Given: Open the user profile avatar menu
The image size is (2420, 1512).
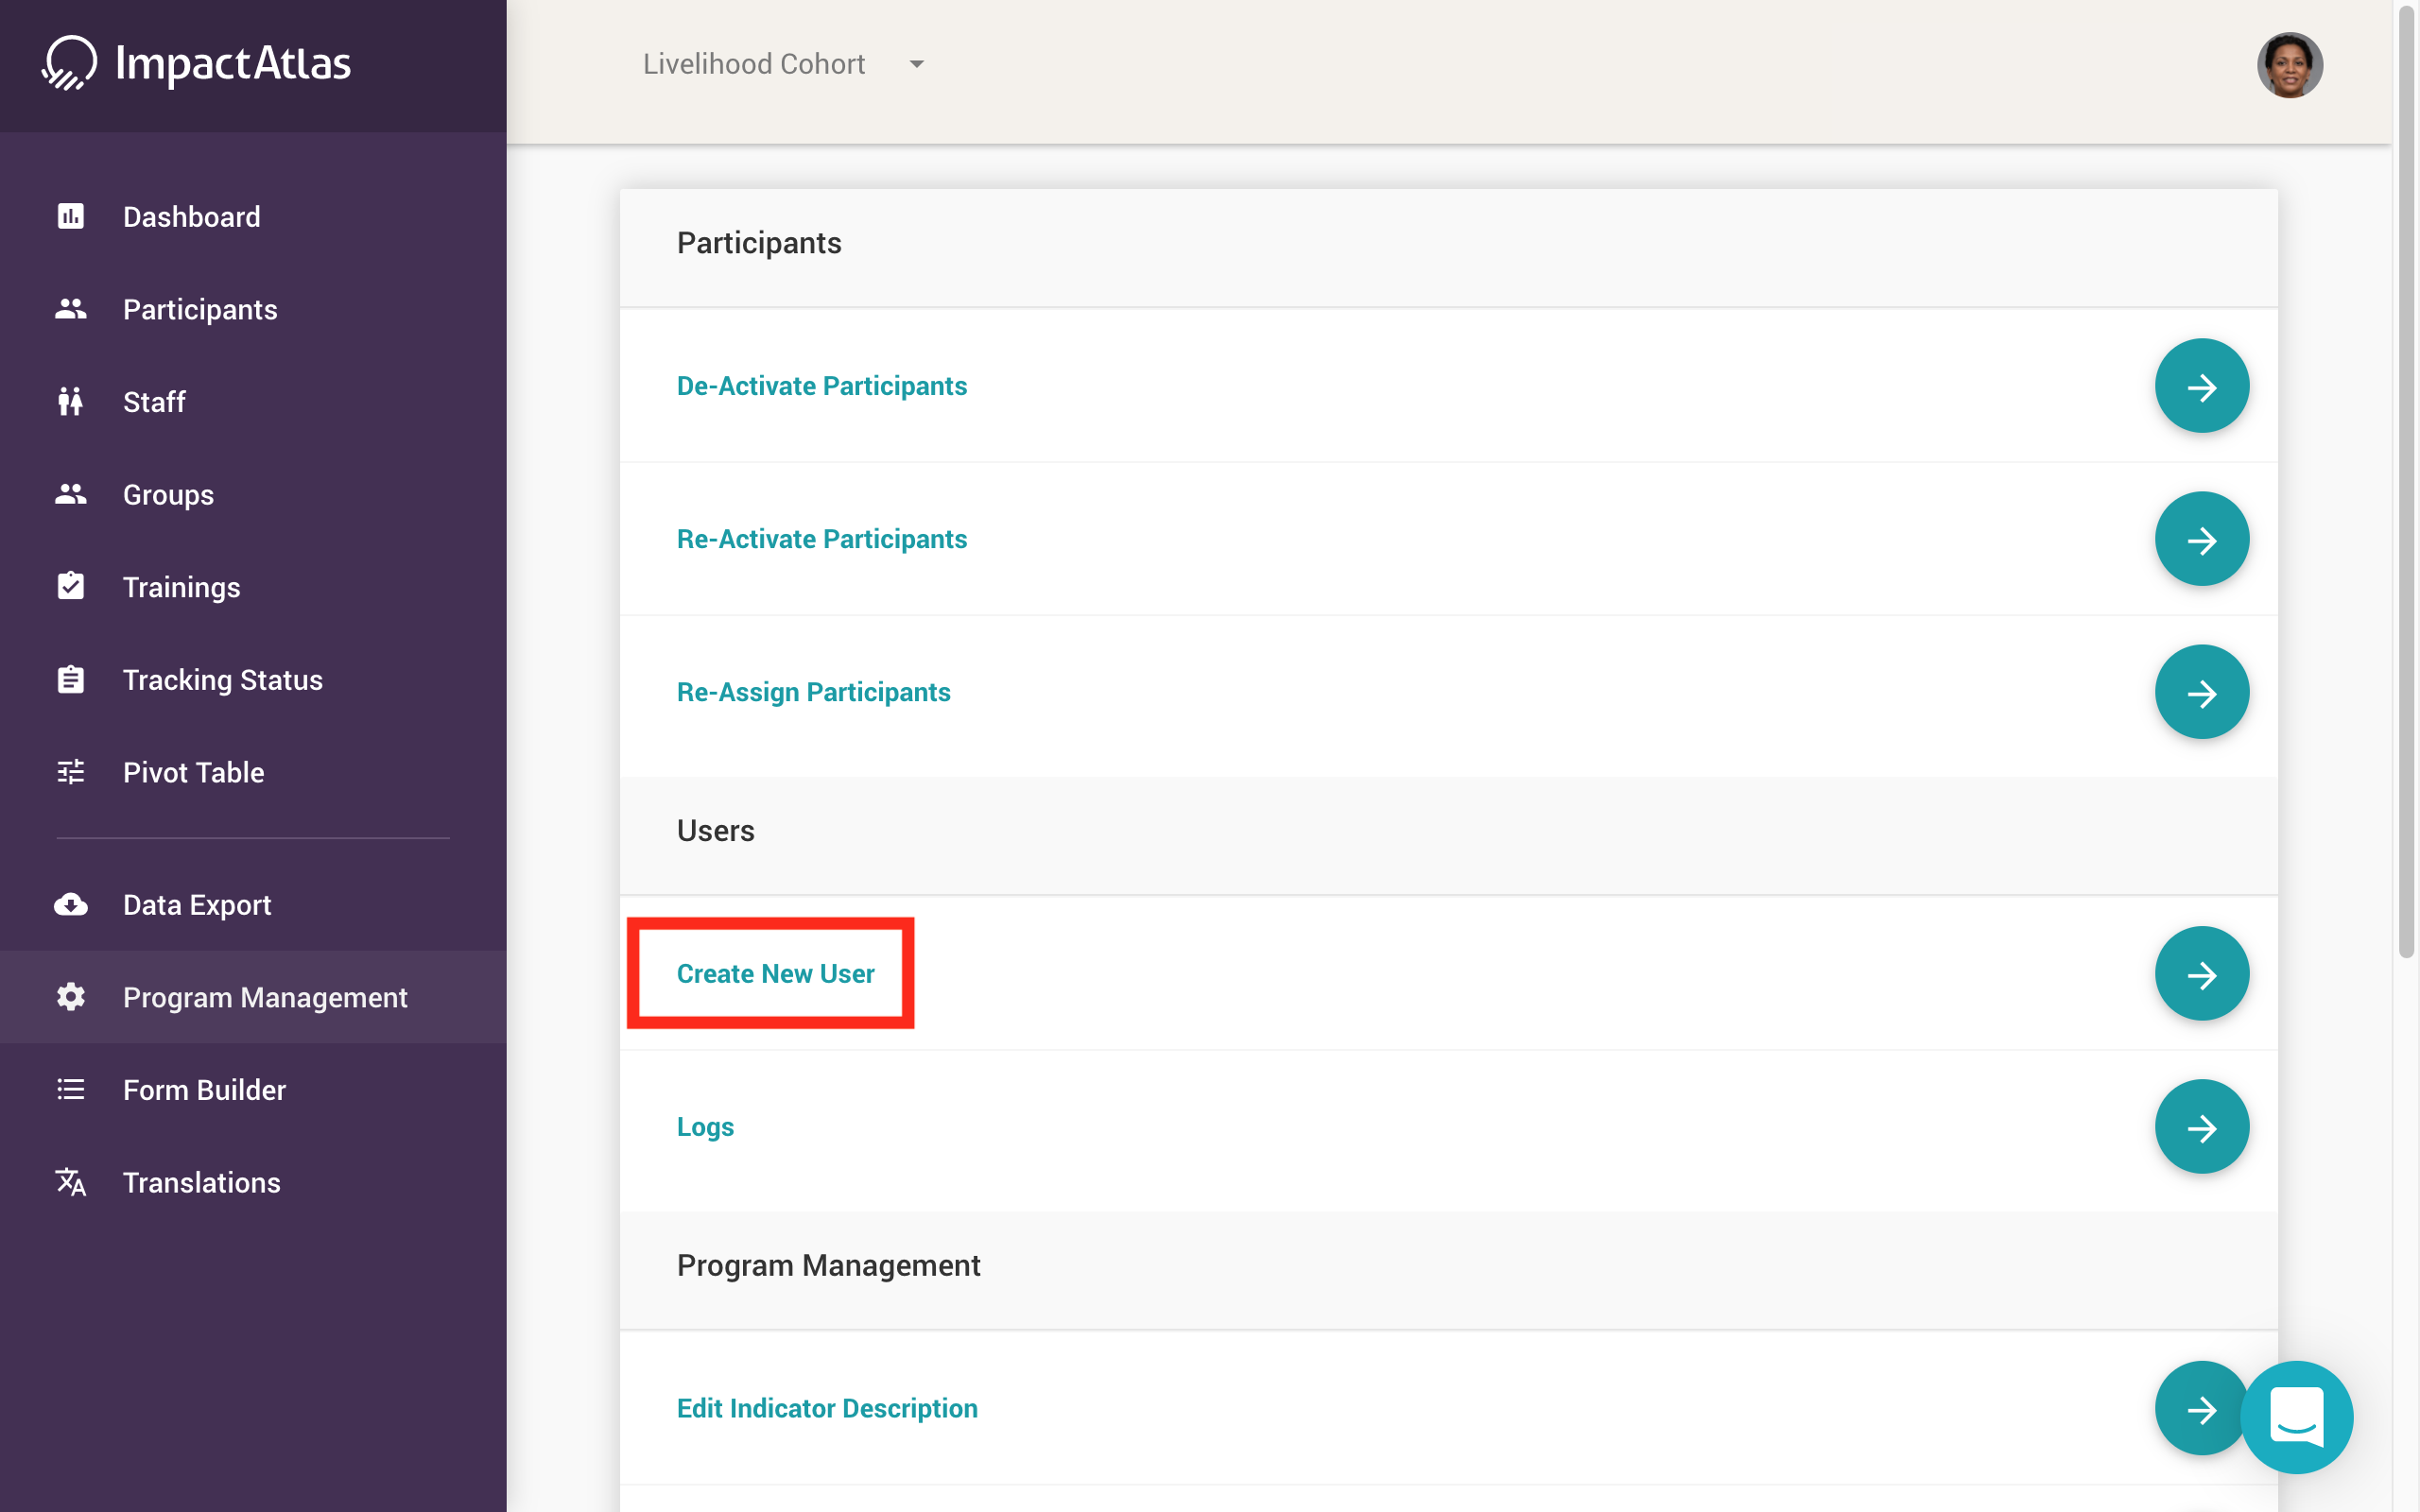Looking at the screenshot, I should click(2289, 65).
